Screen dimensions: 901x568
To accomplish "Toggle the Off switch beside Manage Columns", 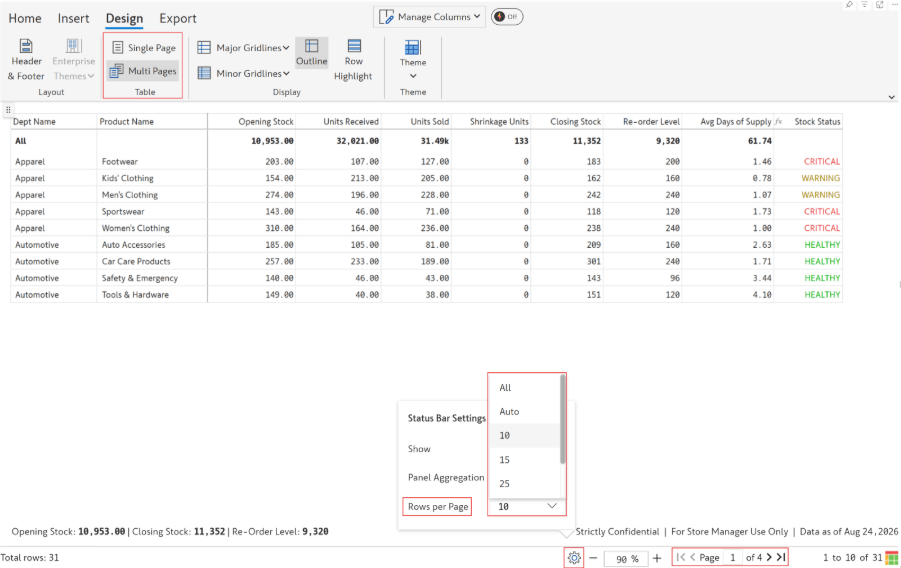I will (x=507, y=17).
